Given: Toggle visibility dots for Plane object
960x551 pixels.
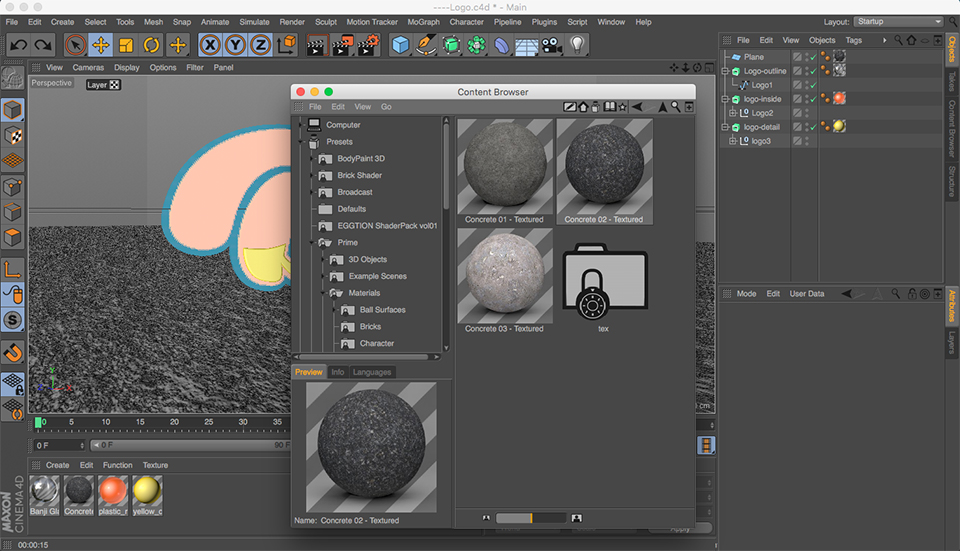Looking at the screenshot, I should pyautogui.click(x=806, y=57).
